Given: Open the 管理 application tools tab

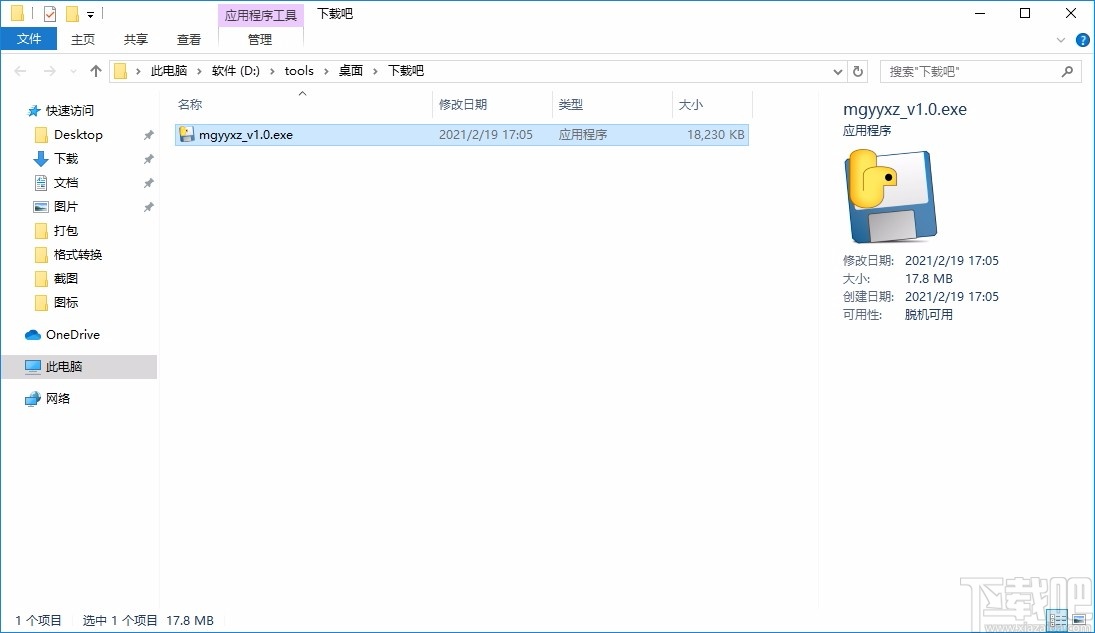Looking at the screenshot, I should (260, 41).
